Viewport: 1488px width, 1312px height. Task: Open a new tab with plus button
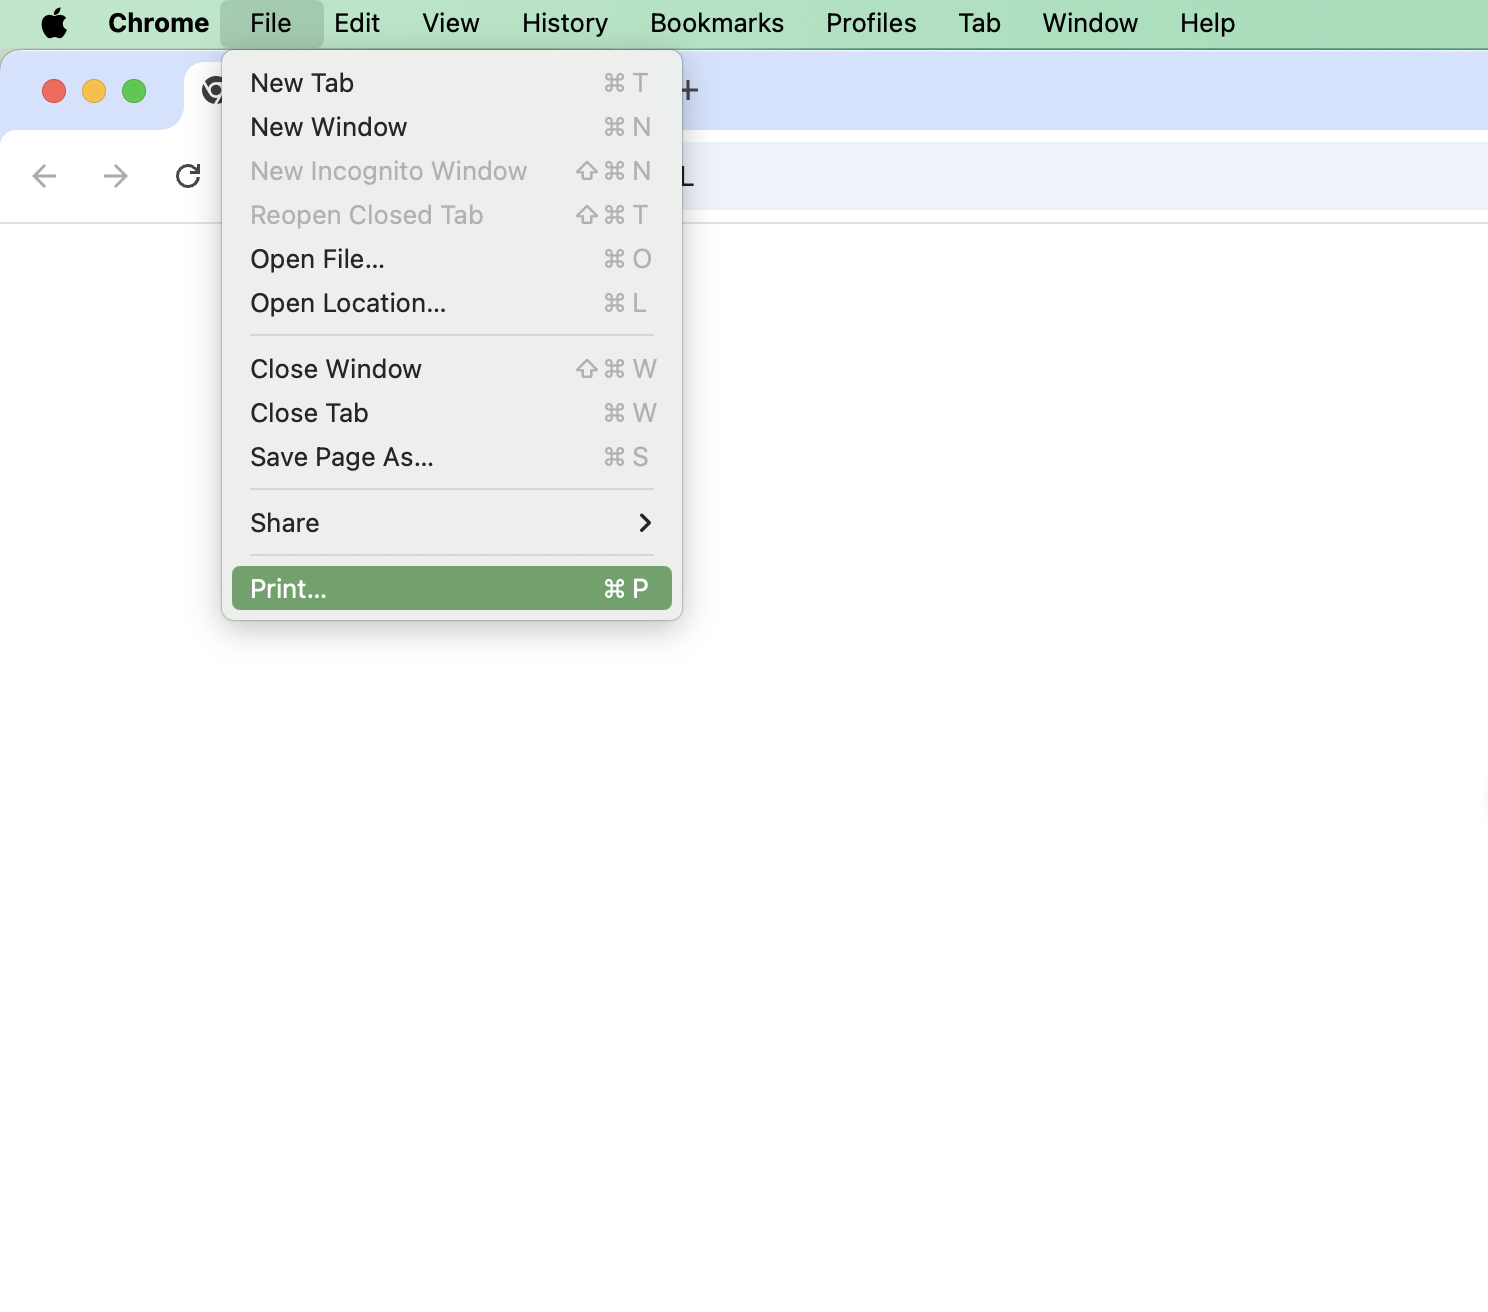689,91
